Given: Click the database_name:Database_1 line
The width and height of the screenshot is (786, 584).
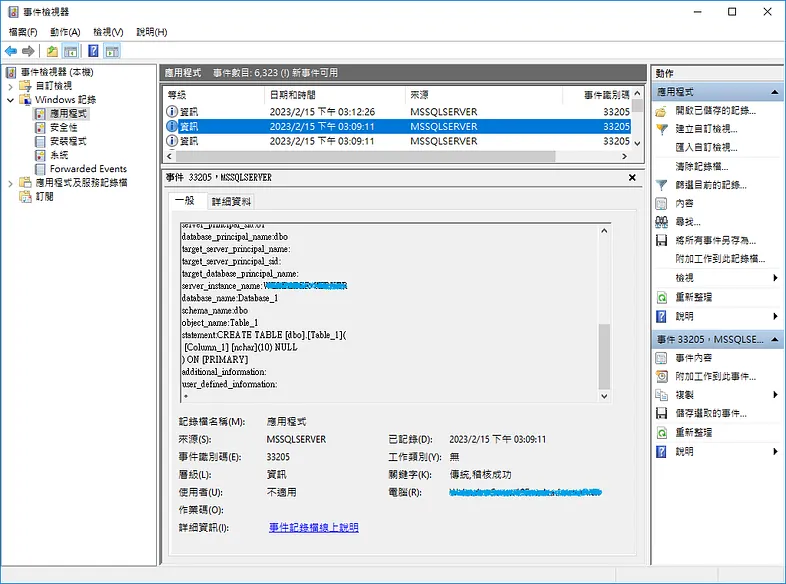Looking at the screenshot, I should [230, 298].
